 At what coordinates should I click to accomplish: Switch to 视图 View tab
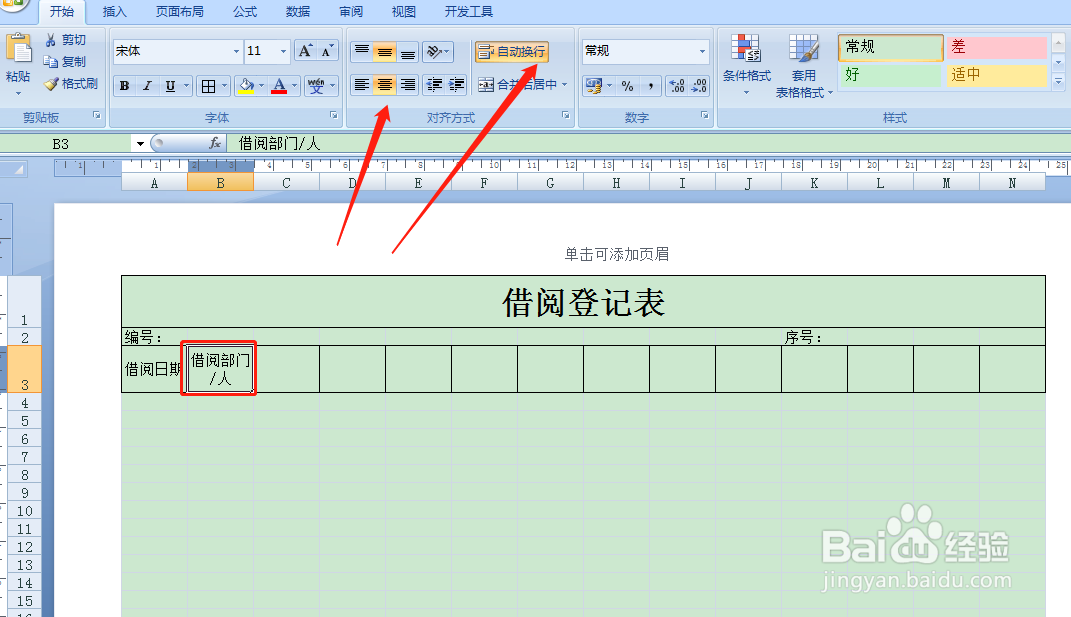404,12
